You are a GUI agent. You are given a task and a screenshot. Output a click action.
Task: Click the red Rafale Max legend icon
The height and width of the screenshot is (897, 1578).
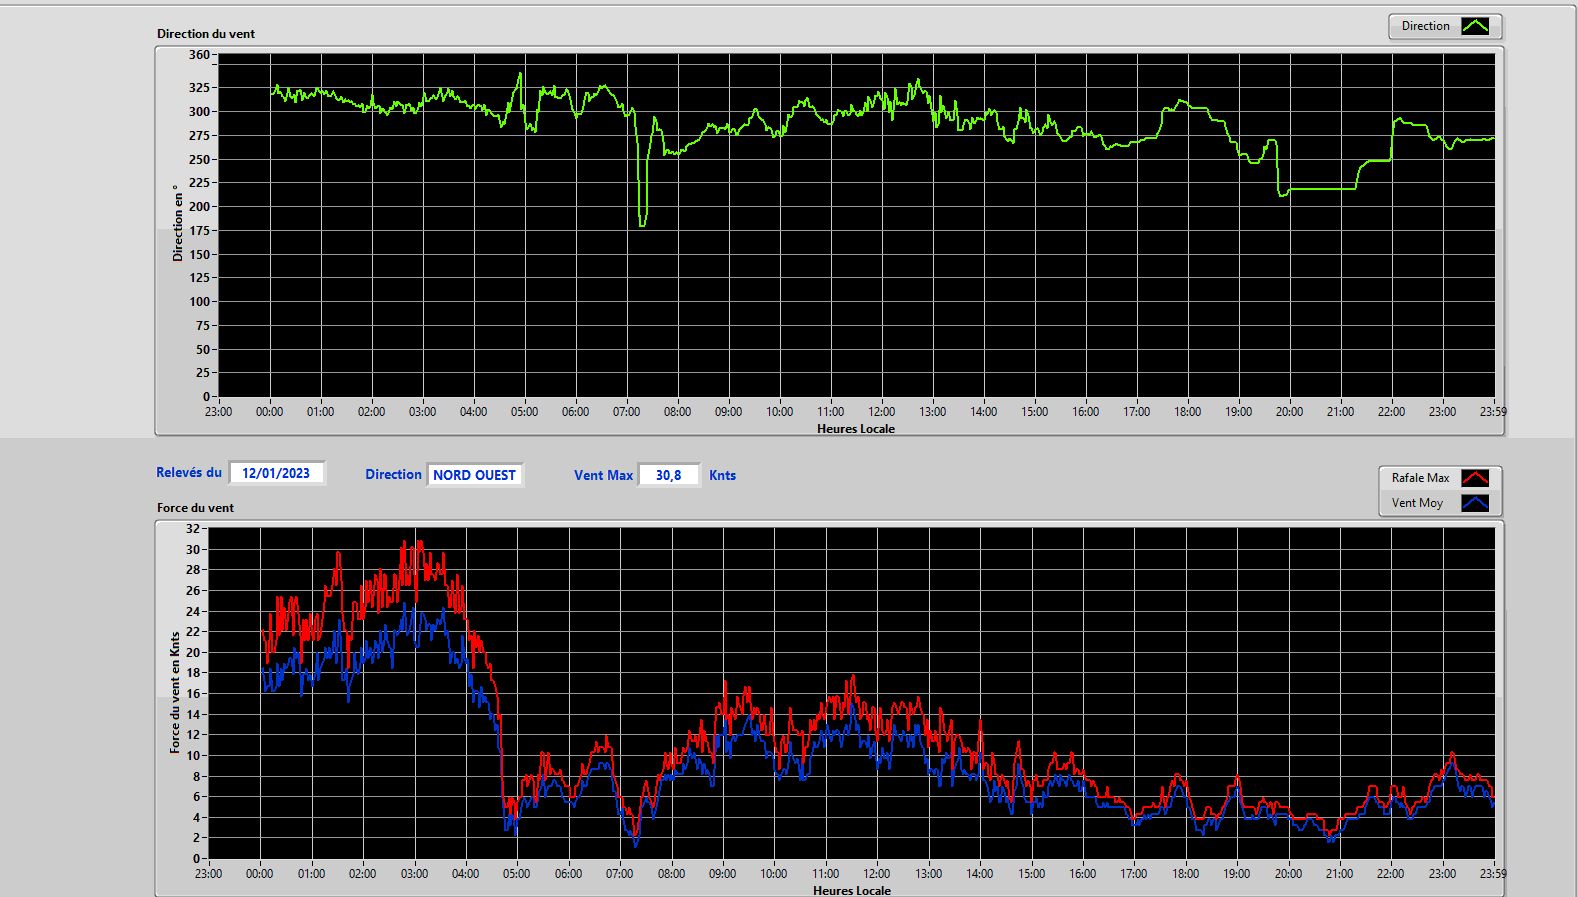[1475, 478]
